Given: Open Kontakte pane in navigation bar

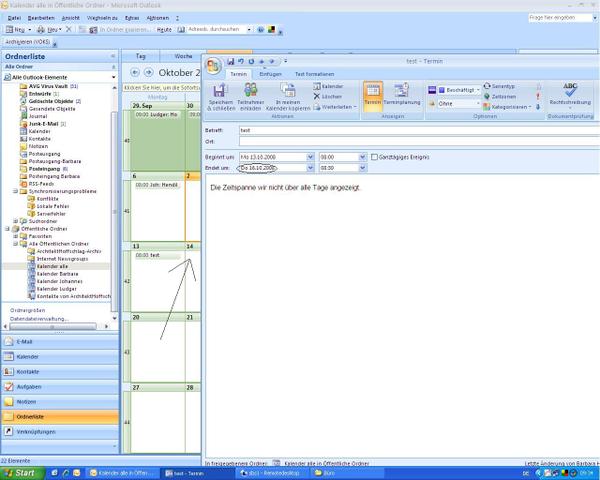Looking at the screenshot, I should [x=60, y=372].
